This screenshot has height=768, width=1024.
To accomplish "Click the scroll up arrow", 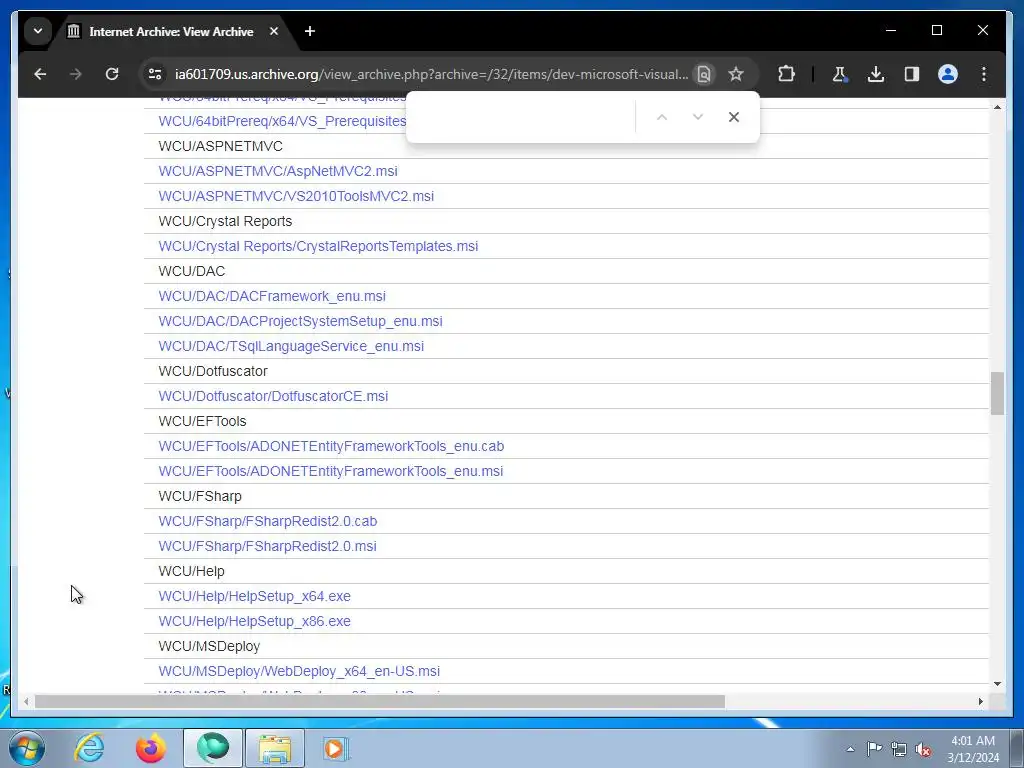I will click(x=997, y=106).
